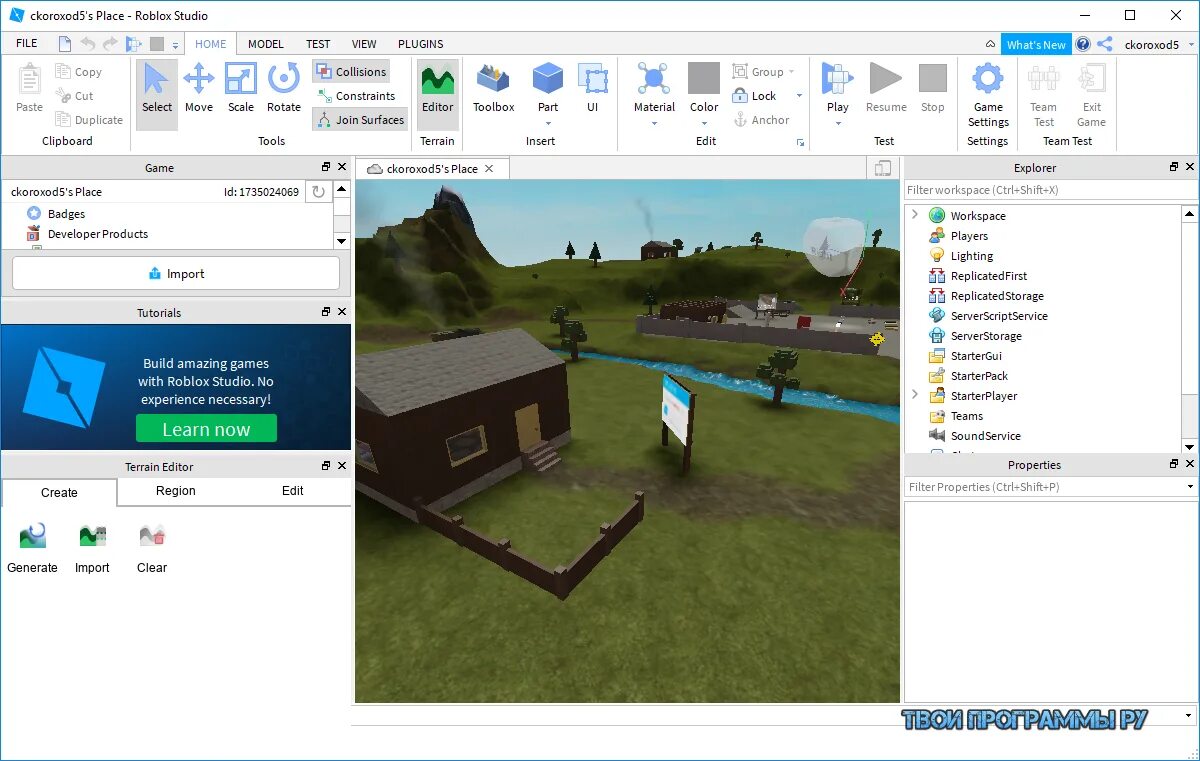Activate the Scale tool
This screenshot has height=761, width=1200.
pos(241,90)
